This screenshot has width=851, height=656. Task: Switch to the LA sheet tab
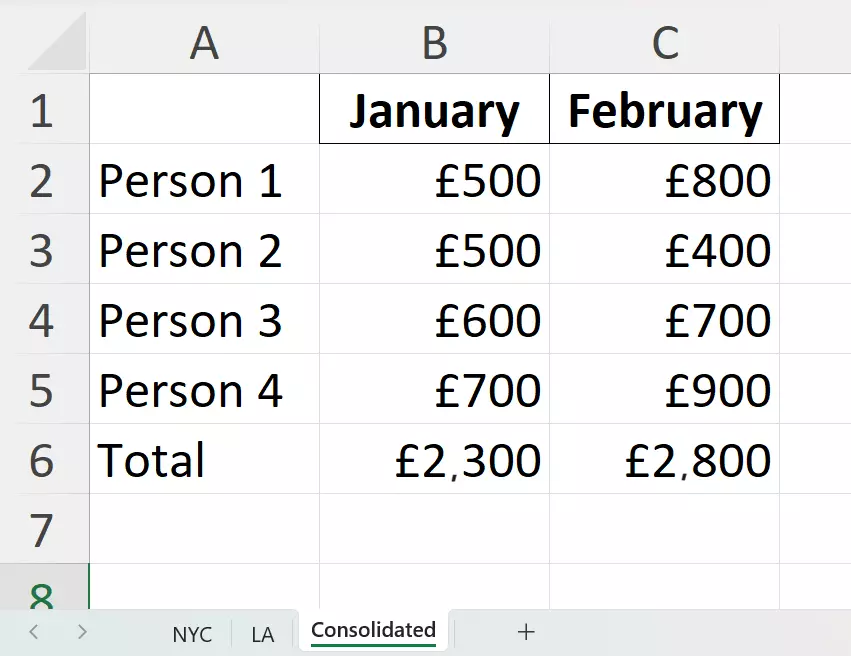262,633
